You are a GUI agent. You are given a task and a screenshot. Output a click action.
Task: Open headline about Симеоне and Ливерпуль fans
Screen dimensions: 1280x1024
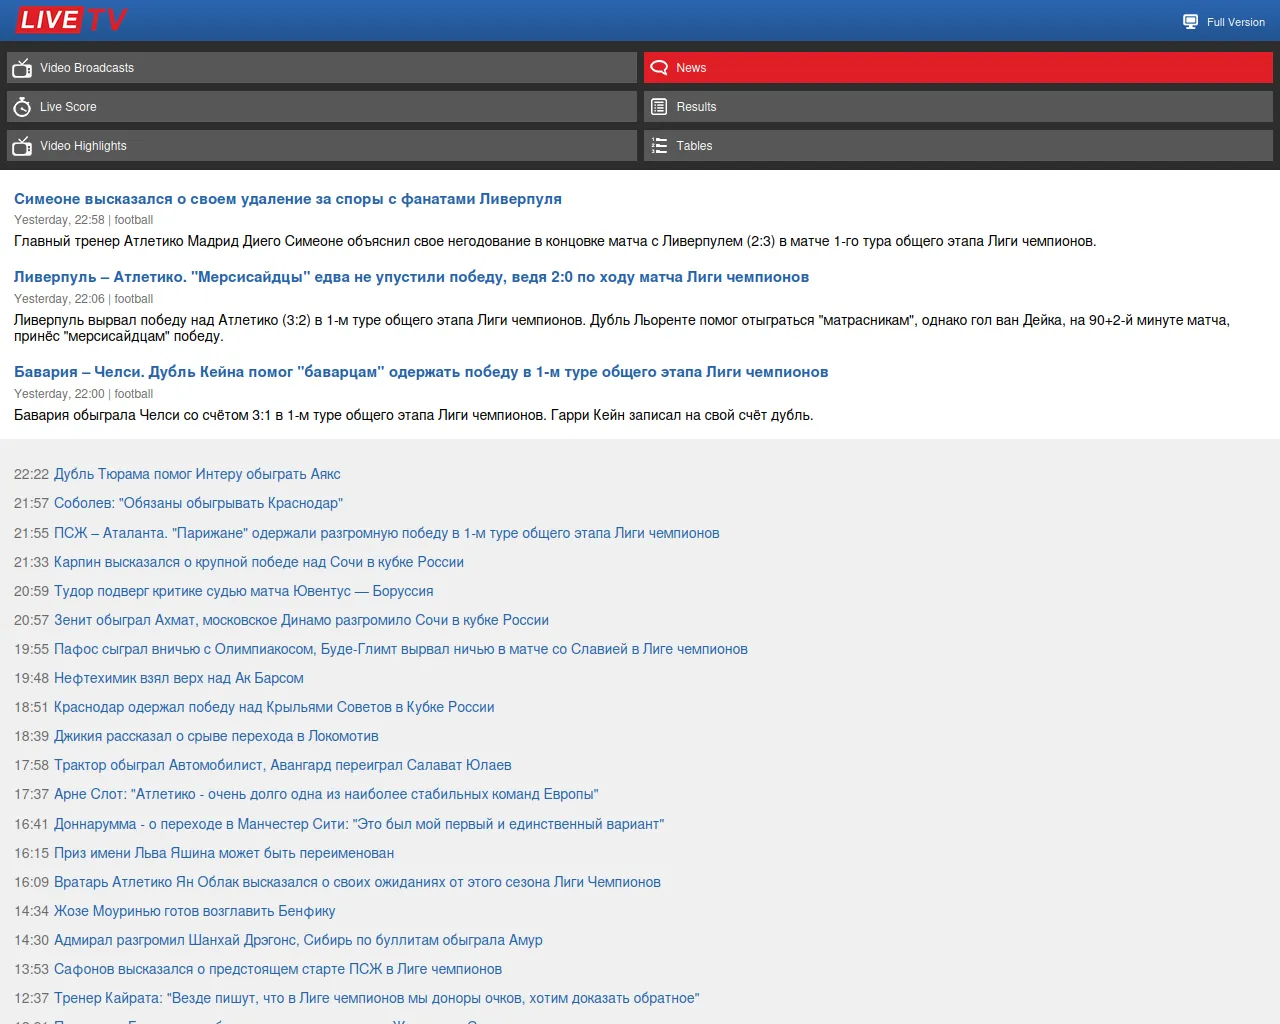[x=288, y=199]
